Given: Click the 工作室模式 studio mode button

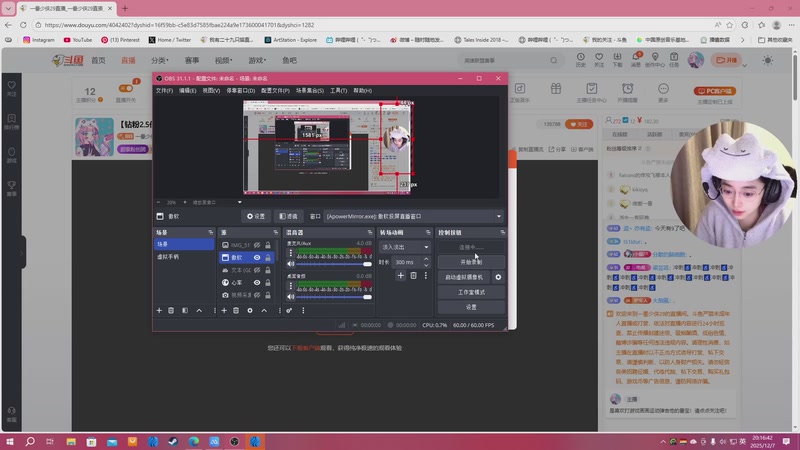Looking at the screenshot, I should click(471, 292).
